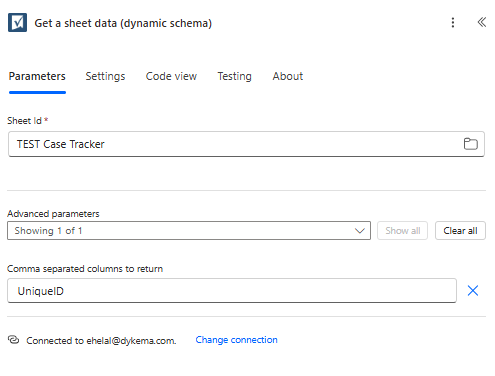Collapse the panel with double chevron icon
Image resolution: width=495 pixels, height=376 pixels.
(x=481, y=22)
